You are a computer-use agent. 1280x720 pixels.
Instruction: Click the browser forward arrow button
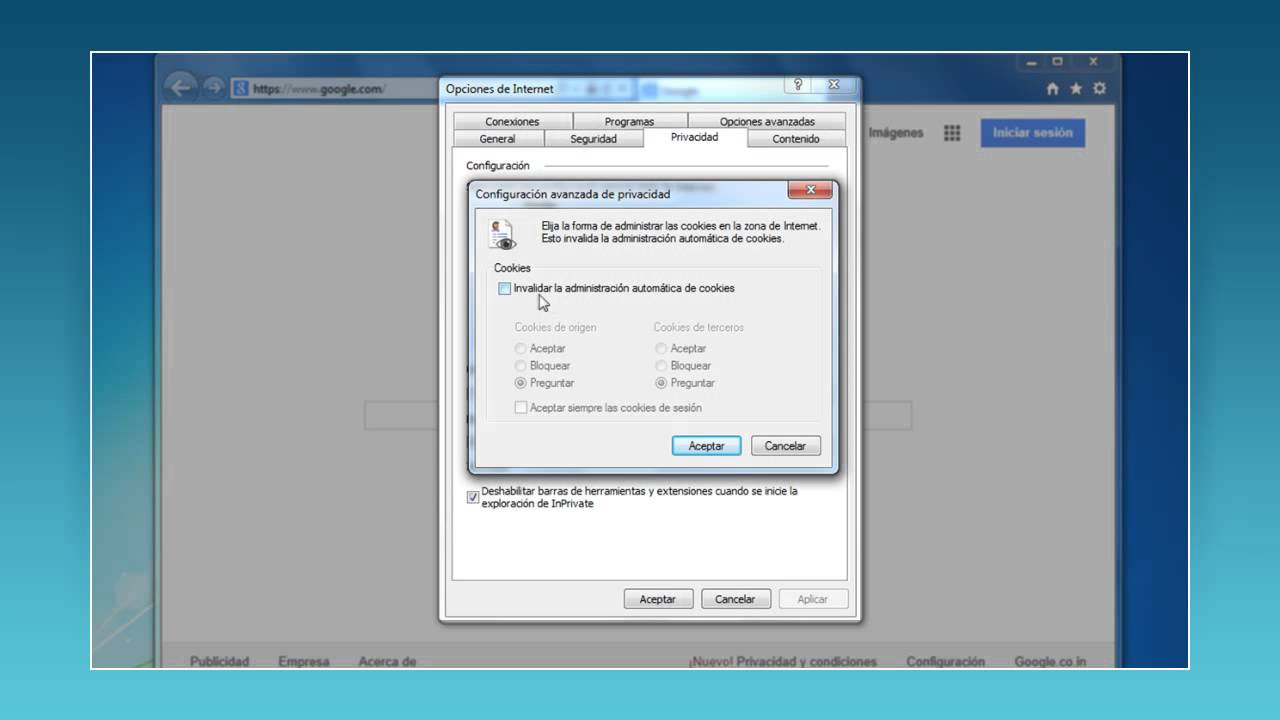pyautogui.click(x=213, y=88)
